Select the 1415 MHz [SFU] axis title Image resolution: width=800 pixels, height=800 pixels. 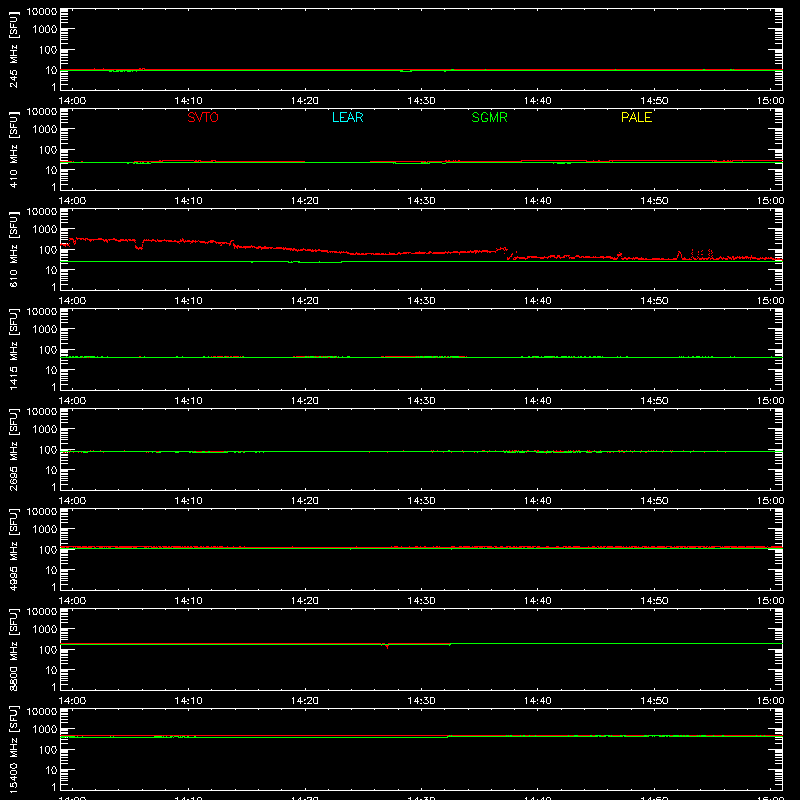[x=13, y=349]
